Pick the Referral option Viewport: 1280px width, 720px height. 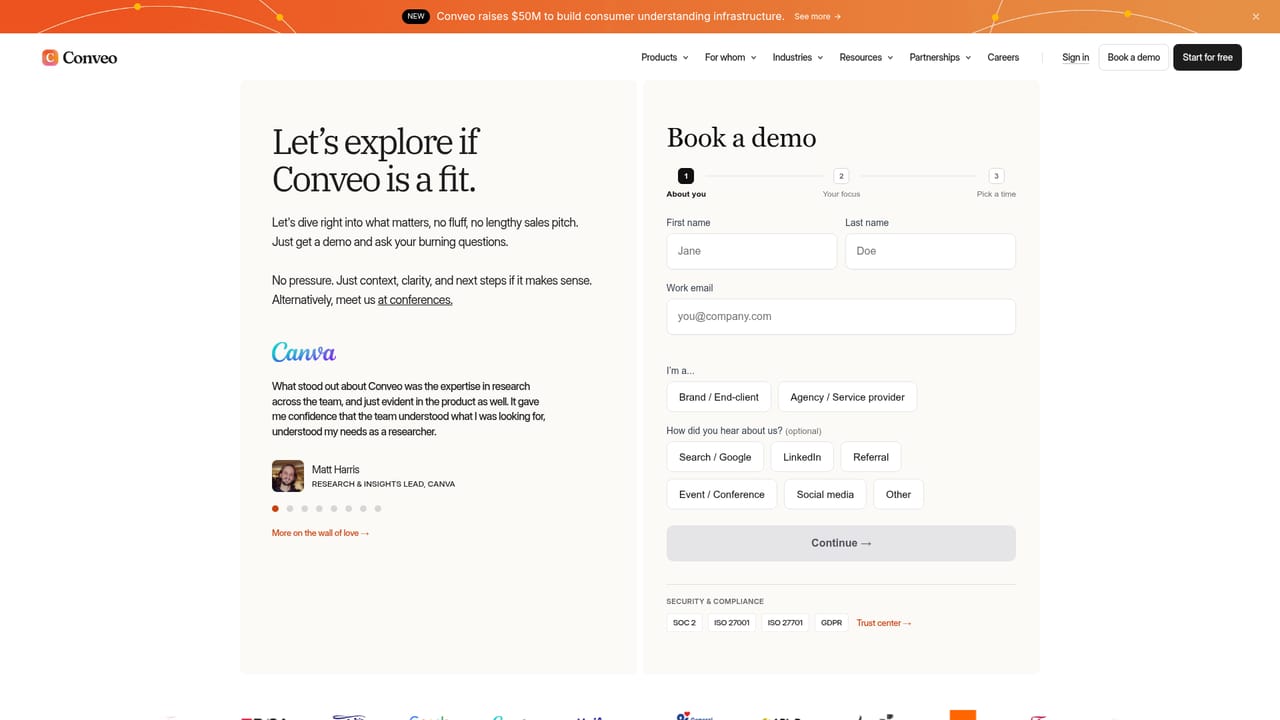(871, 457)
